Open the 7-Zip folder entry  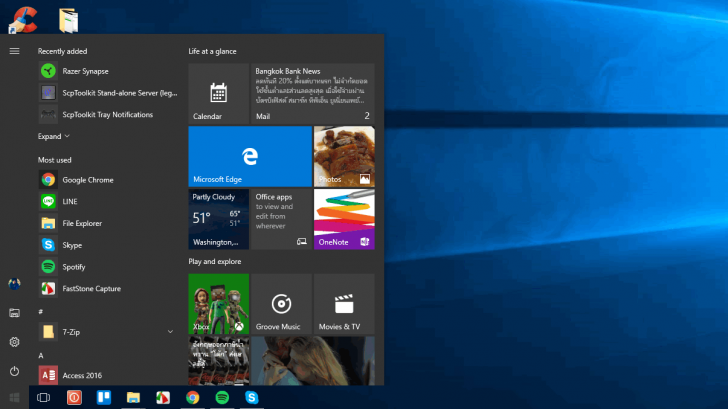pyautogui.click(x=108, y=332)
